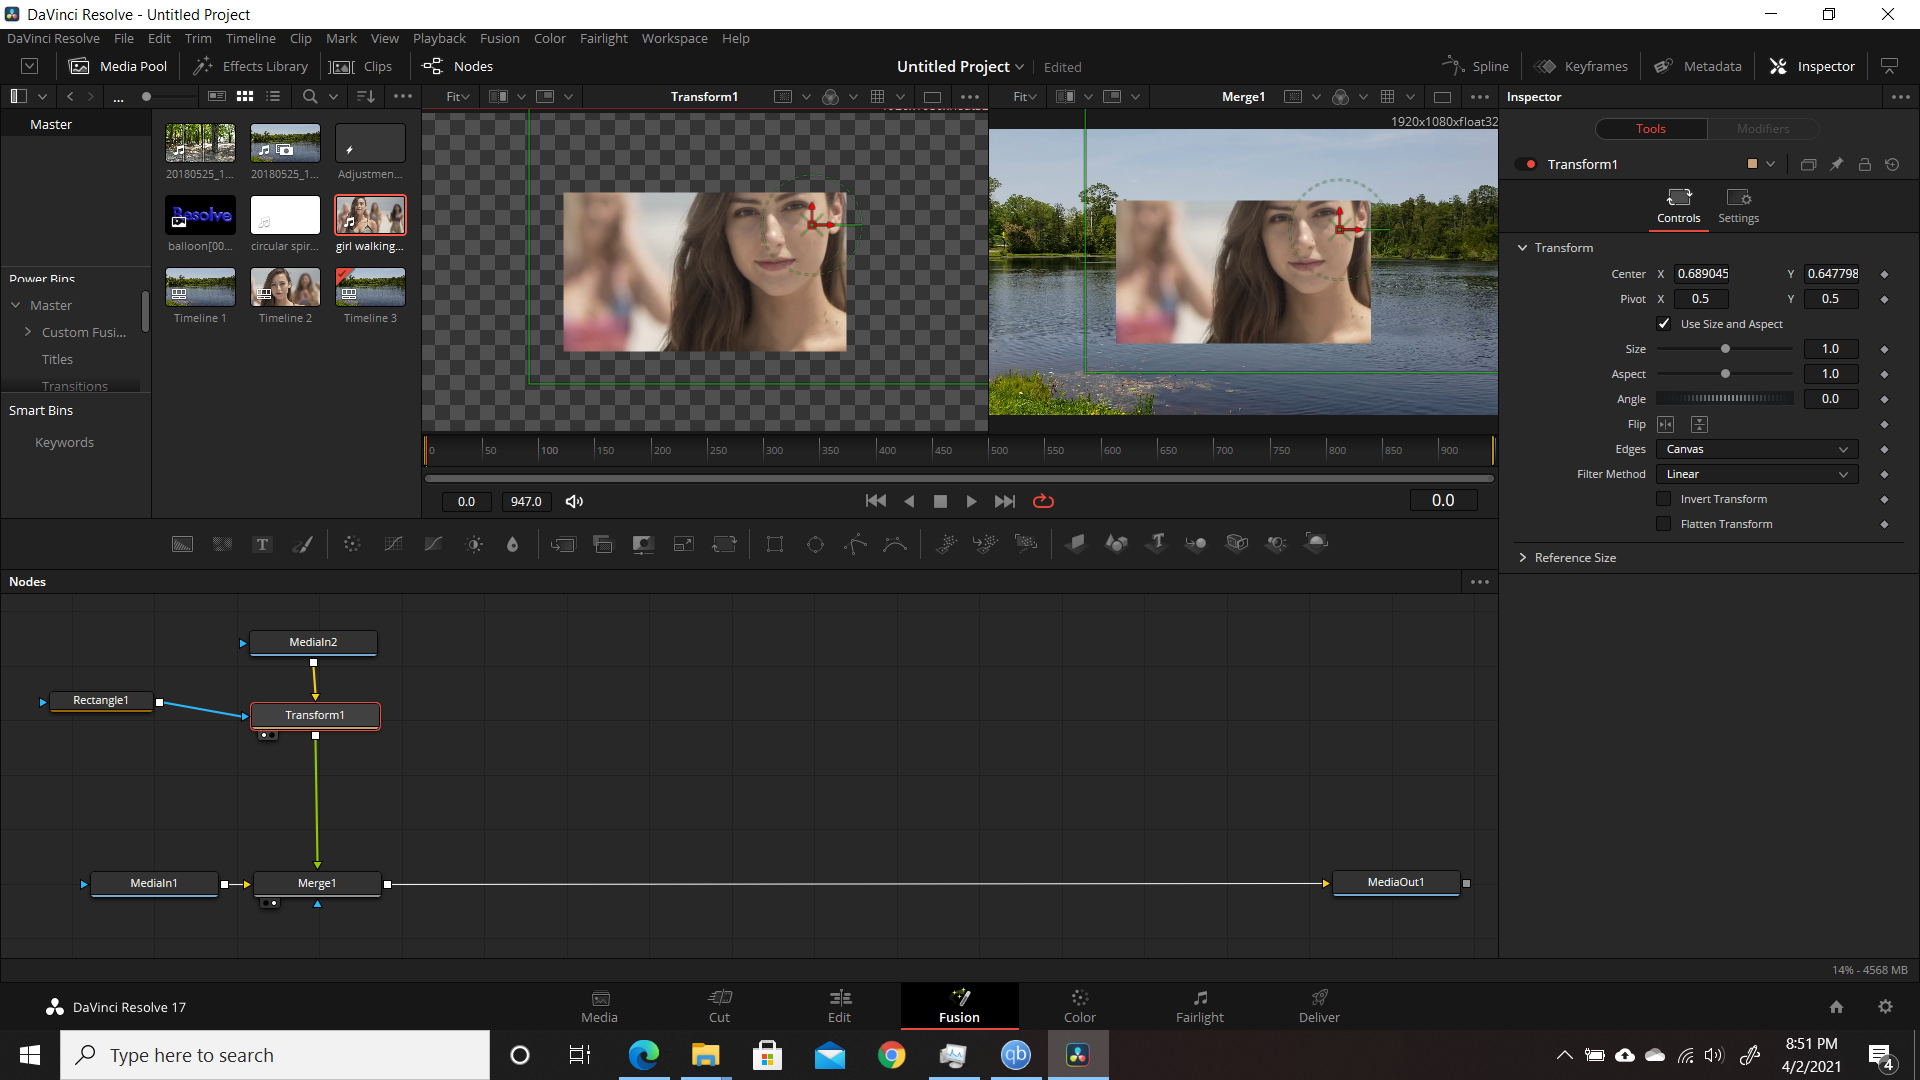Enable Invert Transform checkbox
This screenshot has width=1920, height=1080.
(x=1664, y=499)
